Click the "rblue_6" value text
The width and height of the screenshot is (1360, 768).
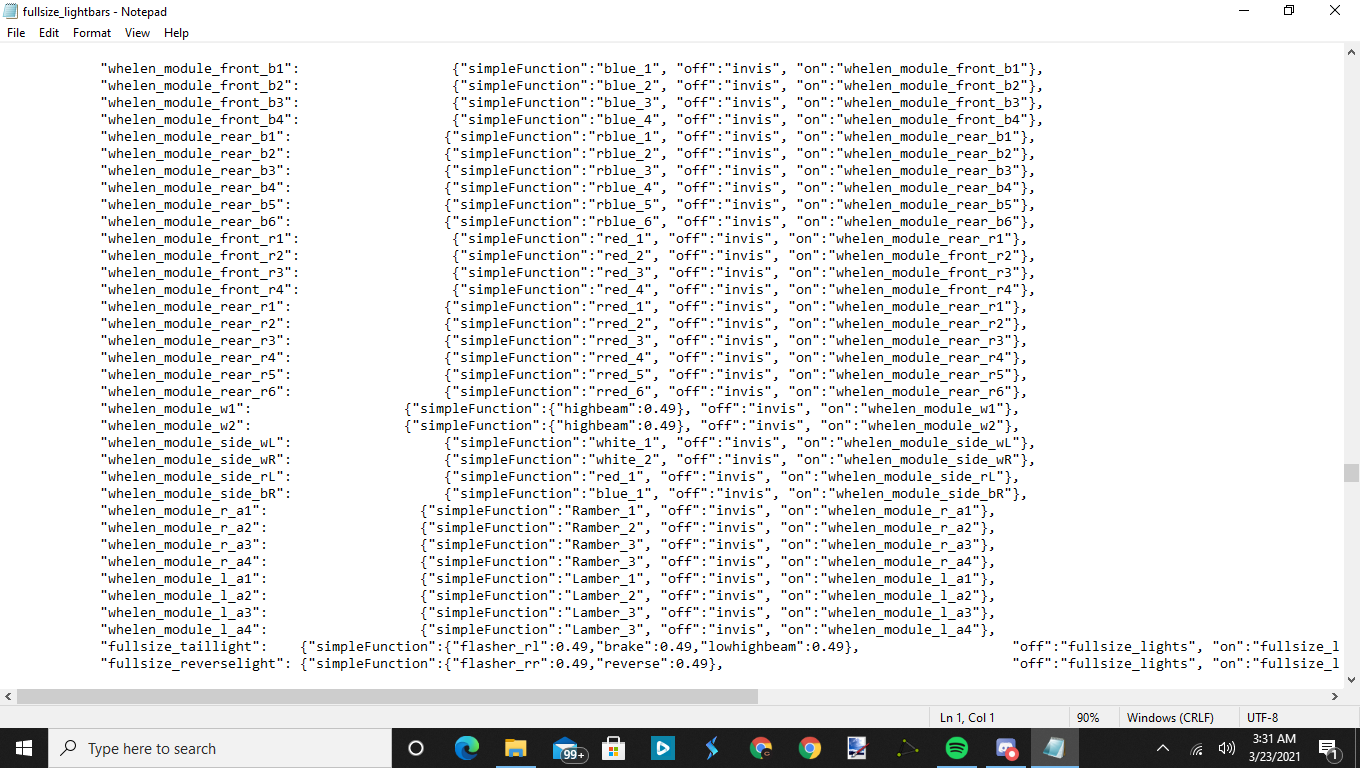623,221
